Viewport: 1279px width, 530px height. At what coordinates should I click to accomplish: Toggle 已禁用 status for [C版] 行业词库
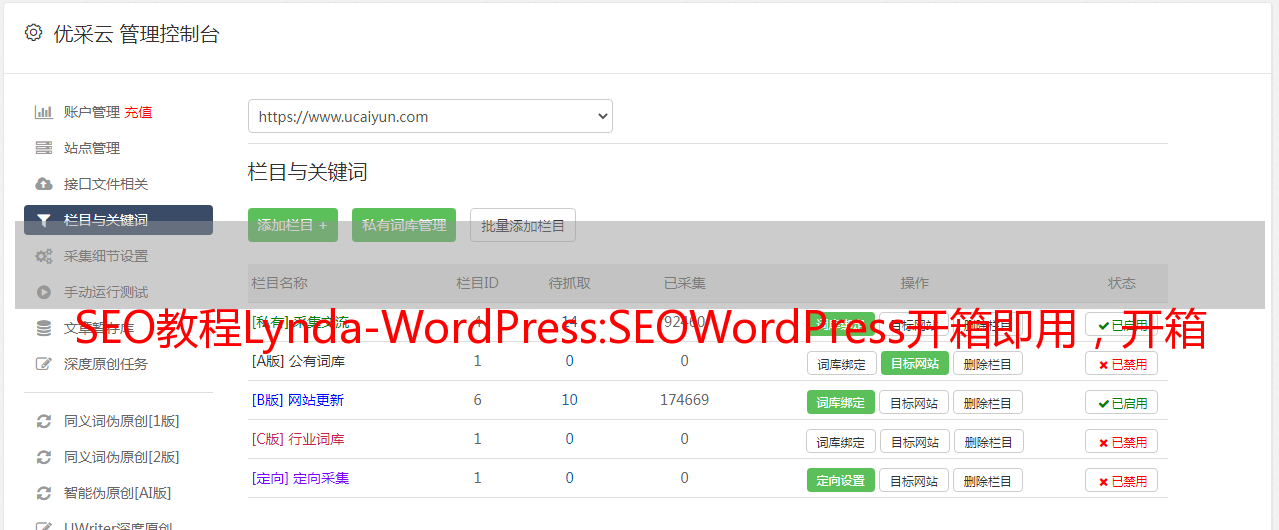(x=1122, y=441)
